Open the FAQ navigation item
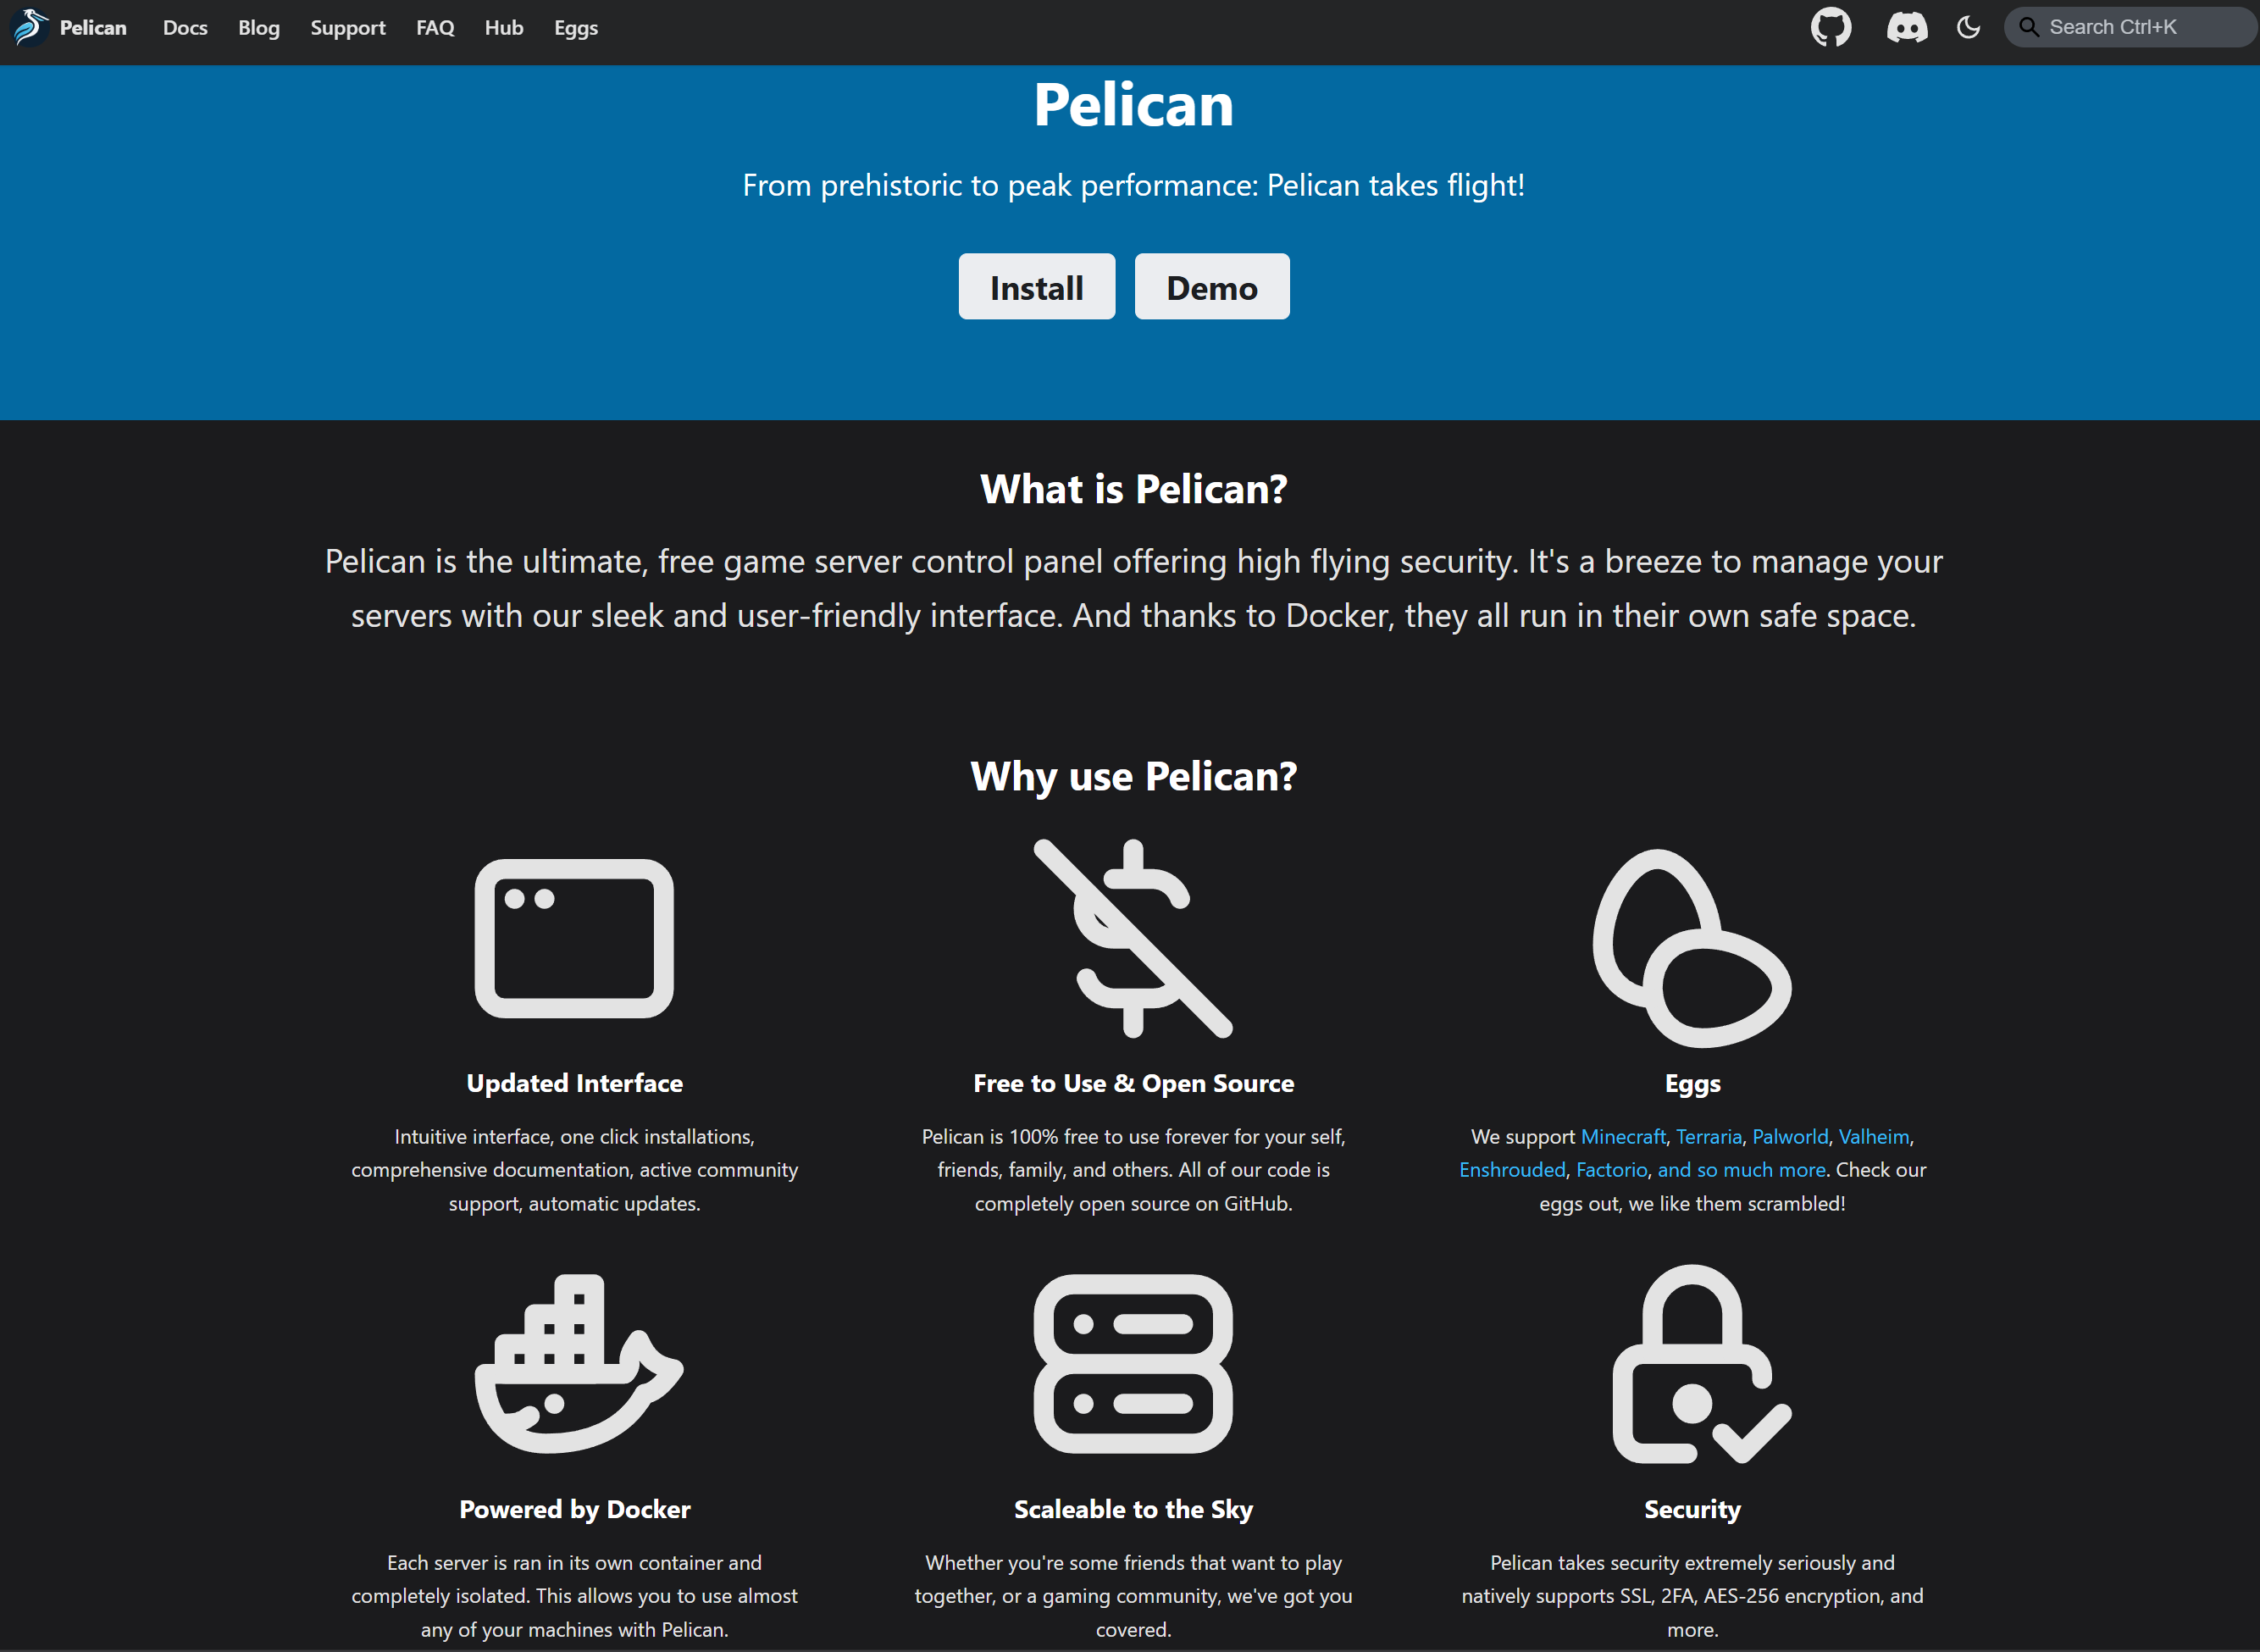 point(435,28)
